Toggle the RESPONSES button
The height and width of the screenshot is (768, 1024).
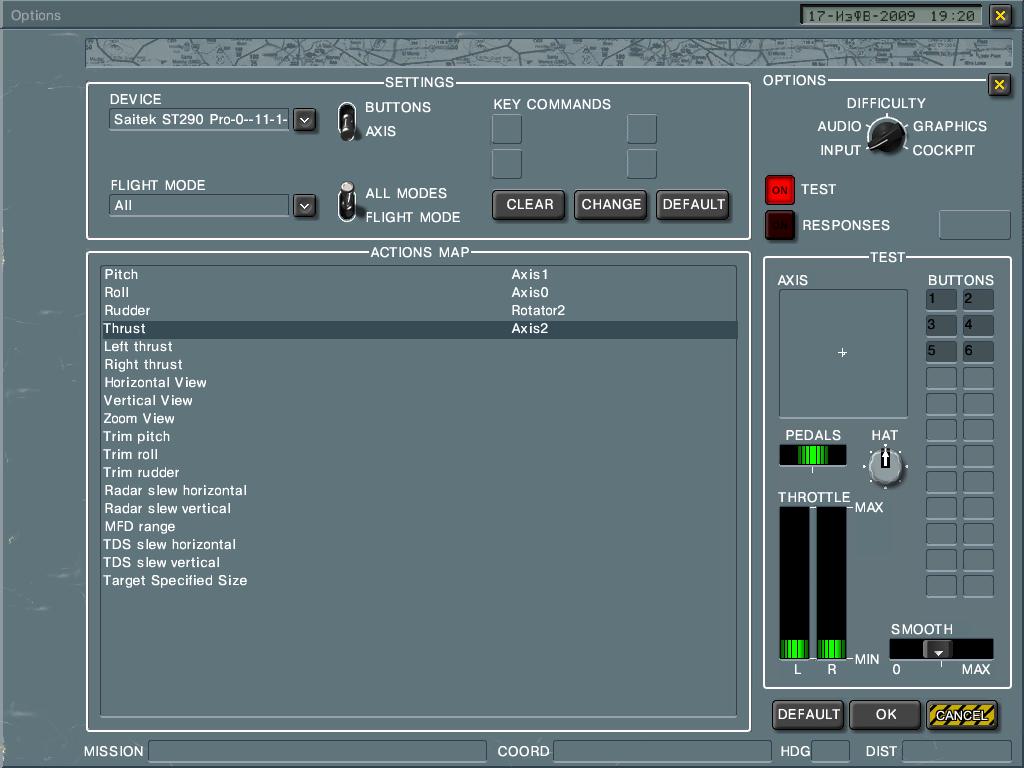(780, 225)
